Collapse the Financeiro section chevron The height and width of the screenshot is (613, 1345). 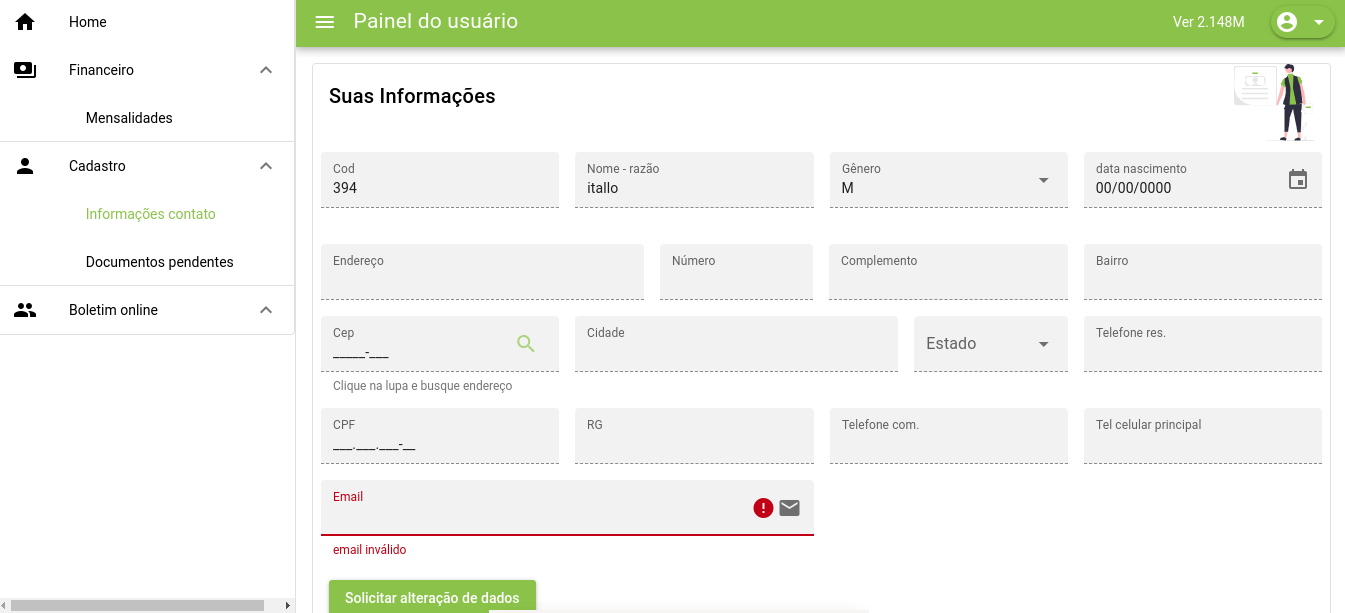(x=266, y=70)
